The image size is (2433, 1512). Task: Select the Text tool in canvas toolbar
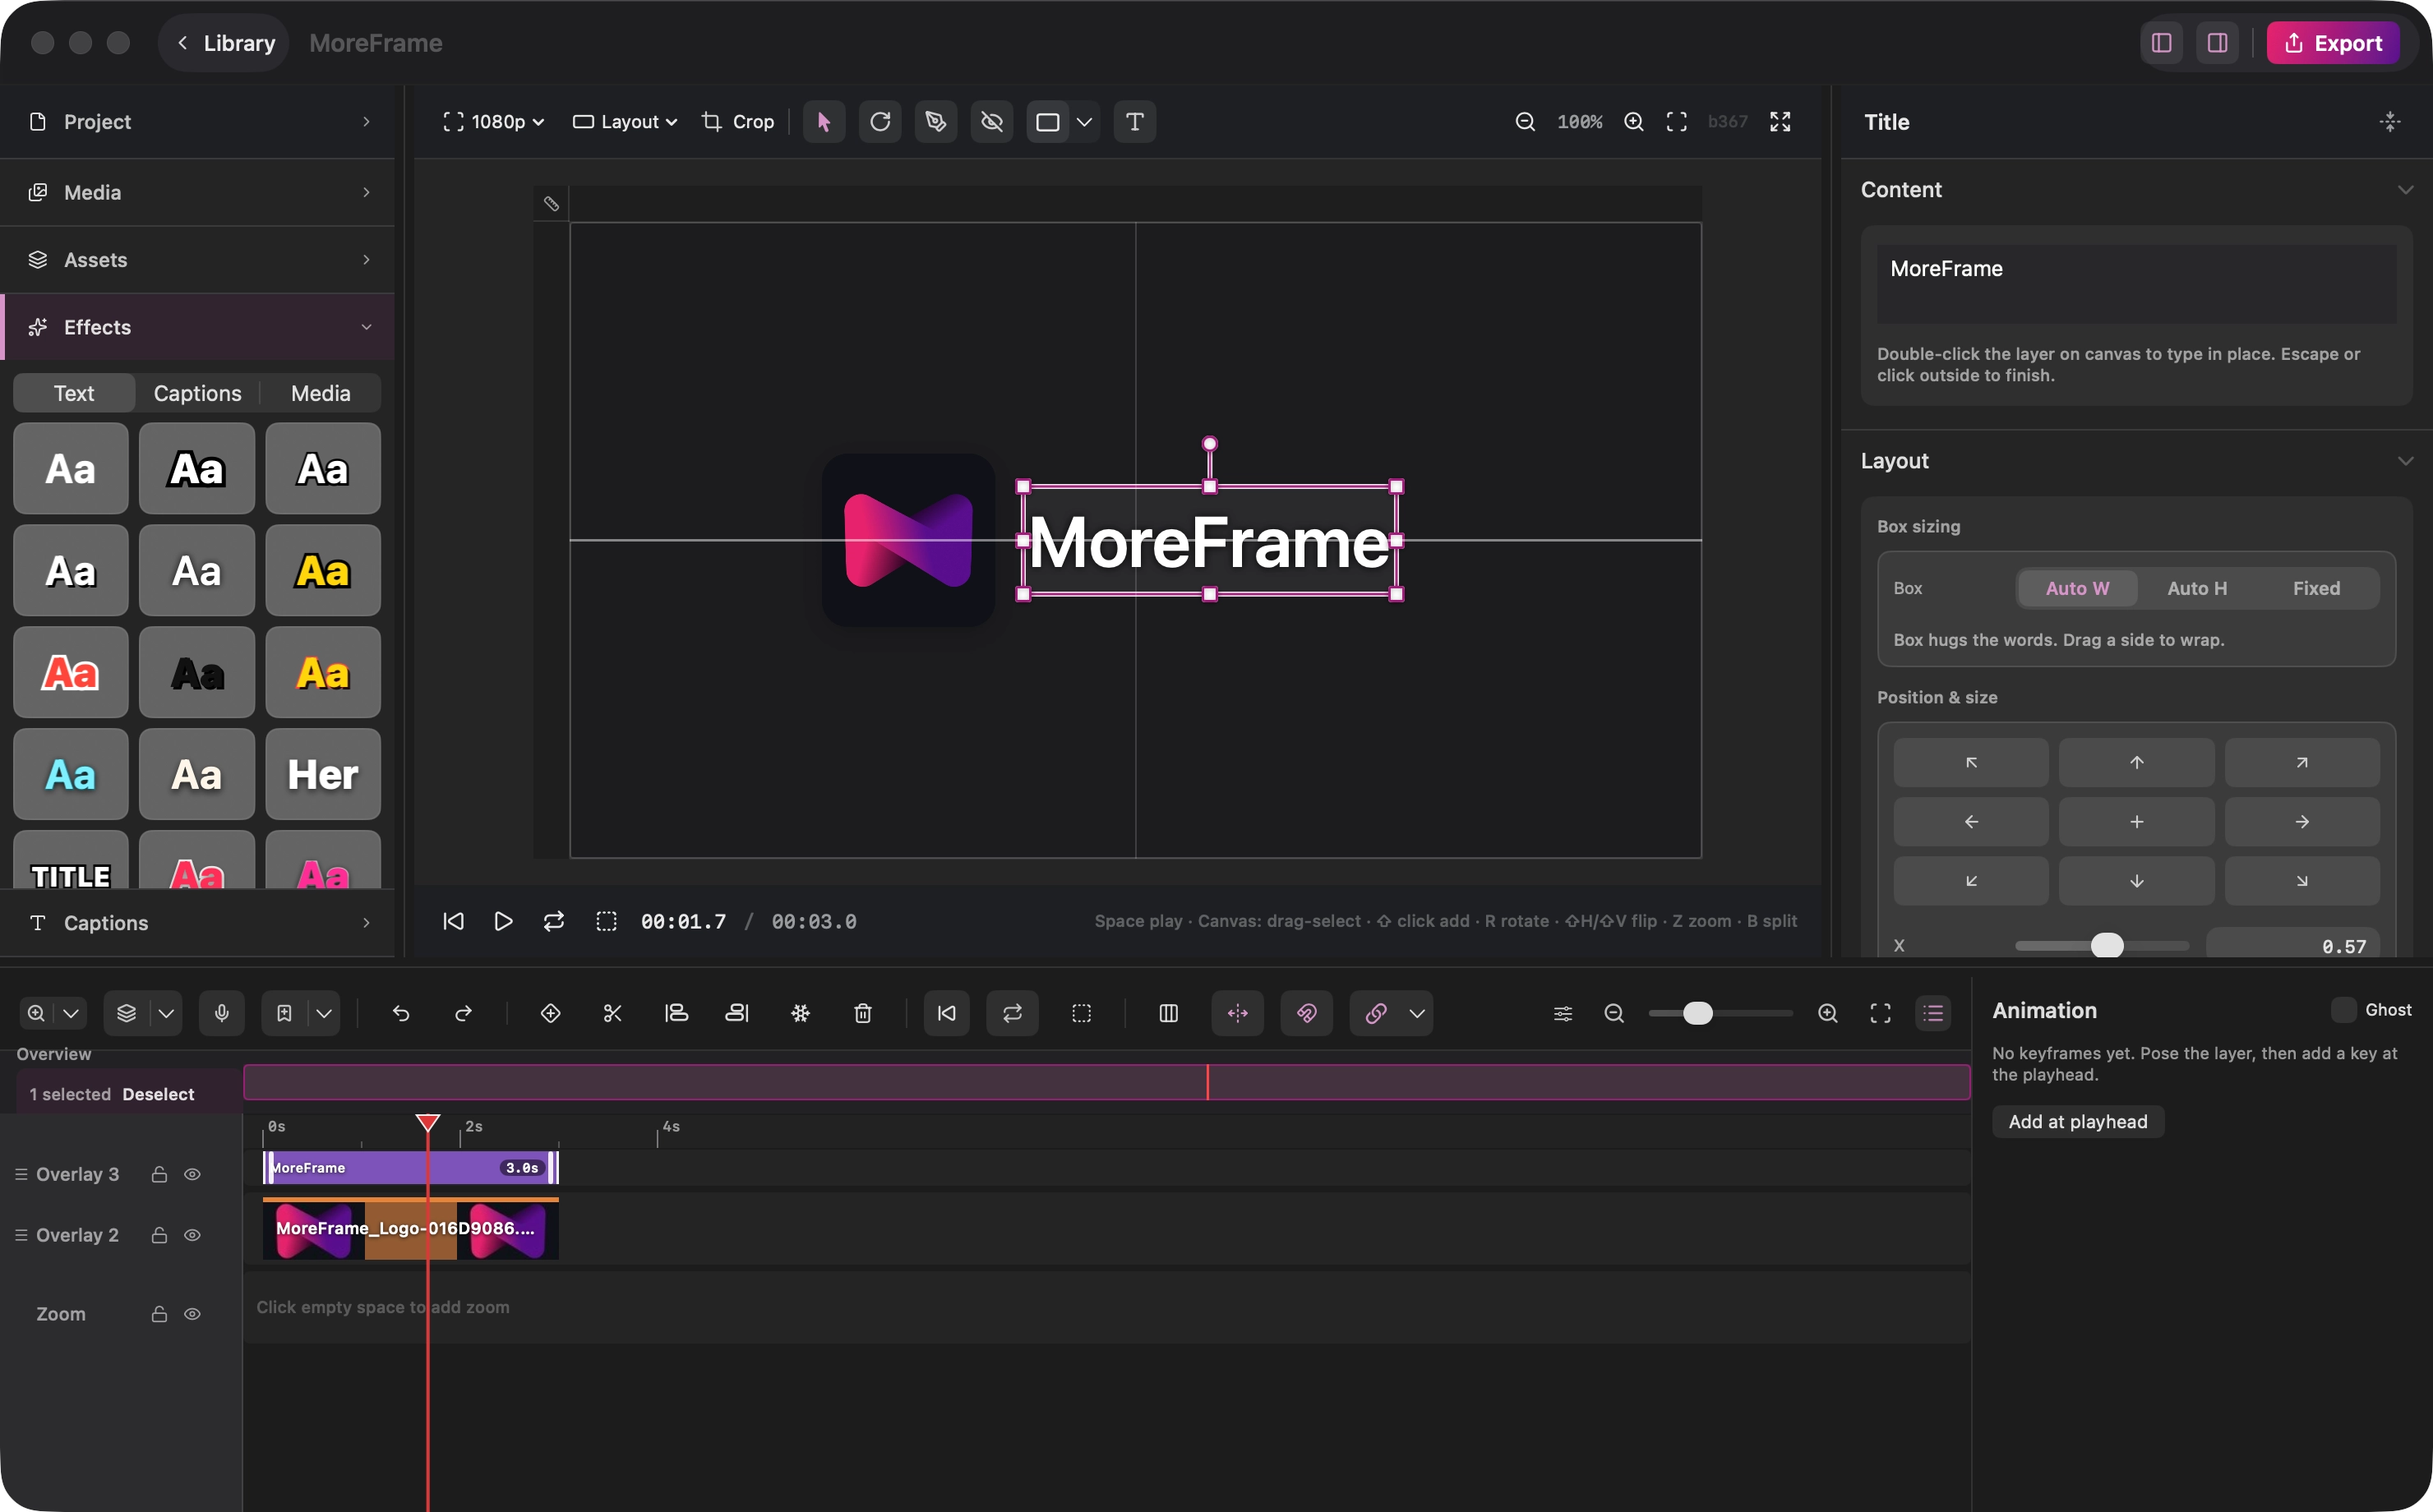(1135, 122)
